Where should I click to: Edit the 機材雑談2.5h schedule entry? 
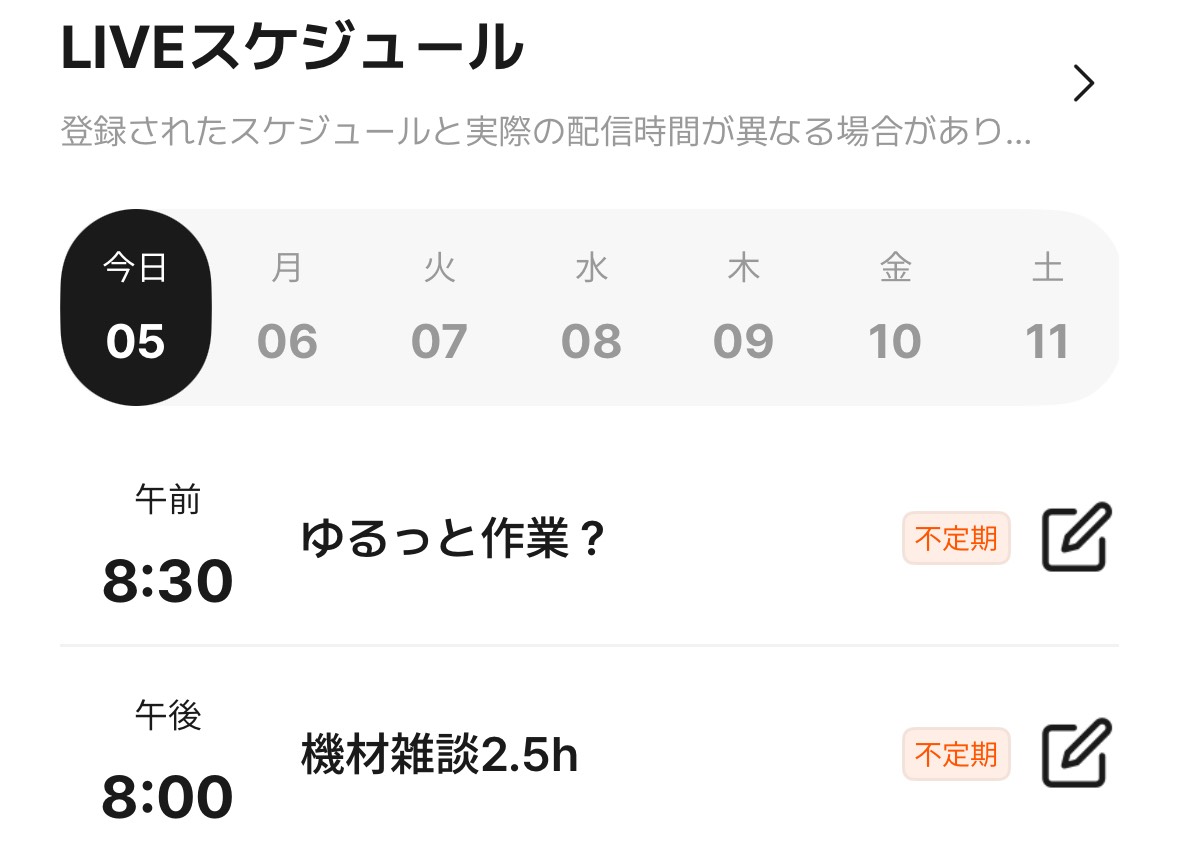tap(1076, 753)
